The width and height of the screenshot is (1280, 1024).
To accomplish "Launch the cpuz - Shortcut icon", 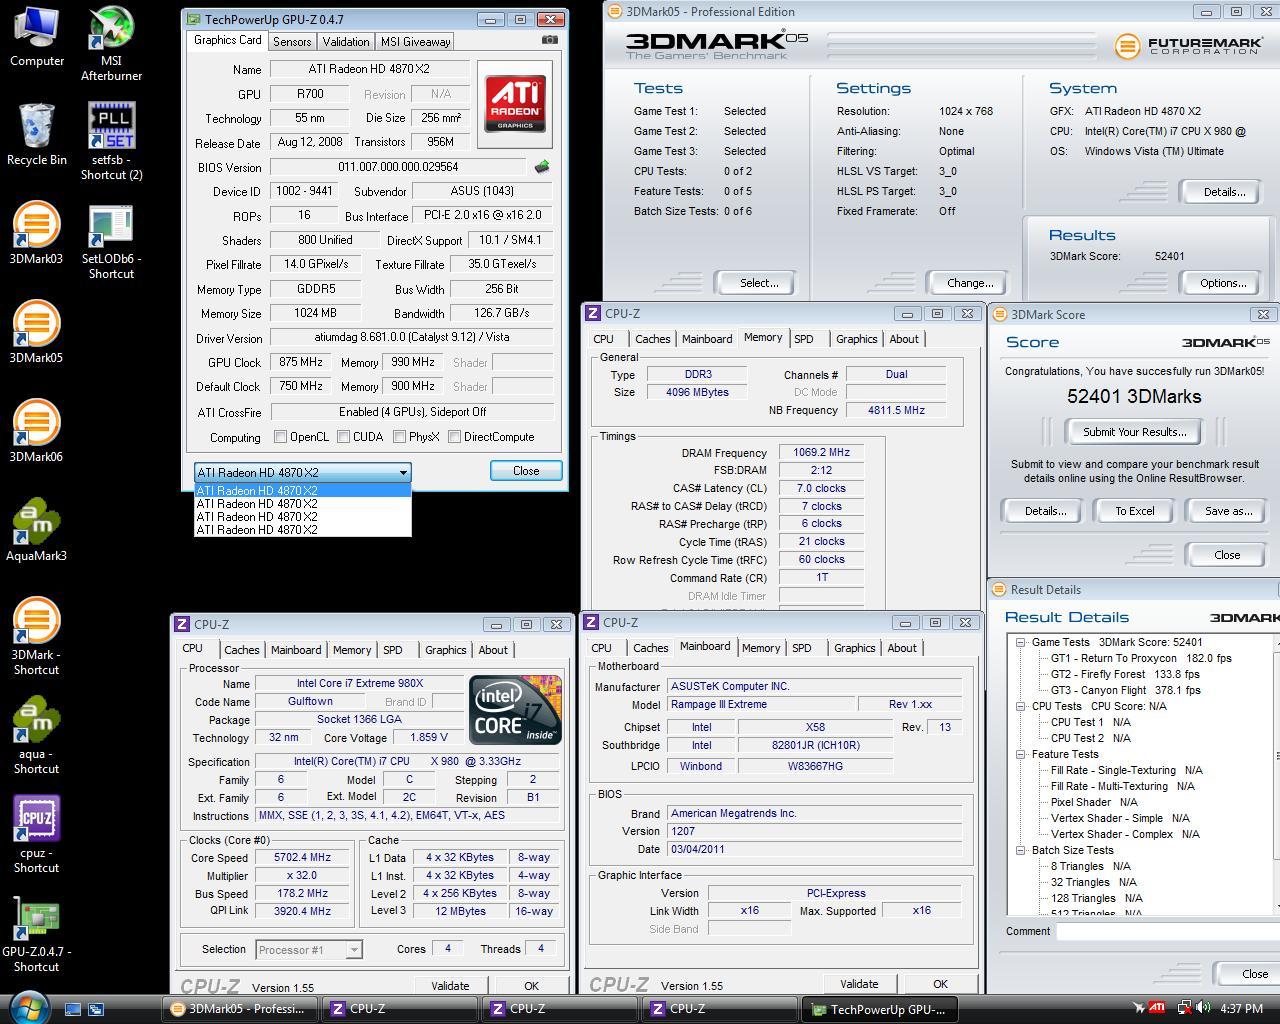I will 36,834.
